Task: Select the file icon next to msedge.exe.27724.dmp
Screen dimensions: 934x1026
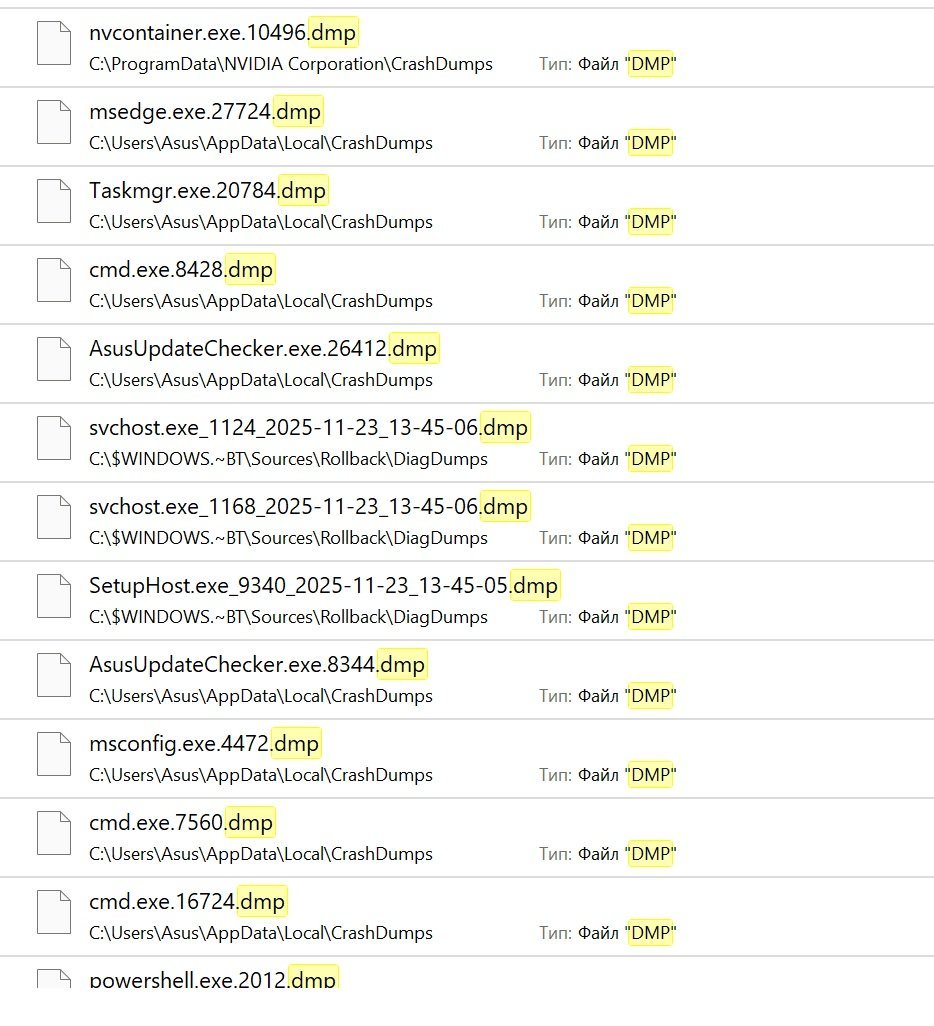Action: pyautogui.click(x=54, y=122)
